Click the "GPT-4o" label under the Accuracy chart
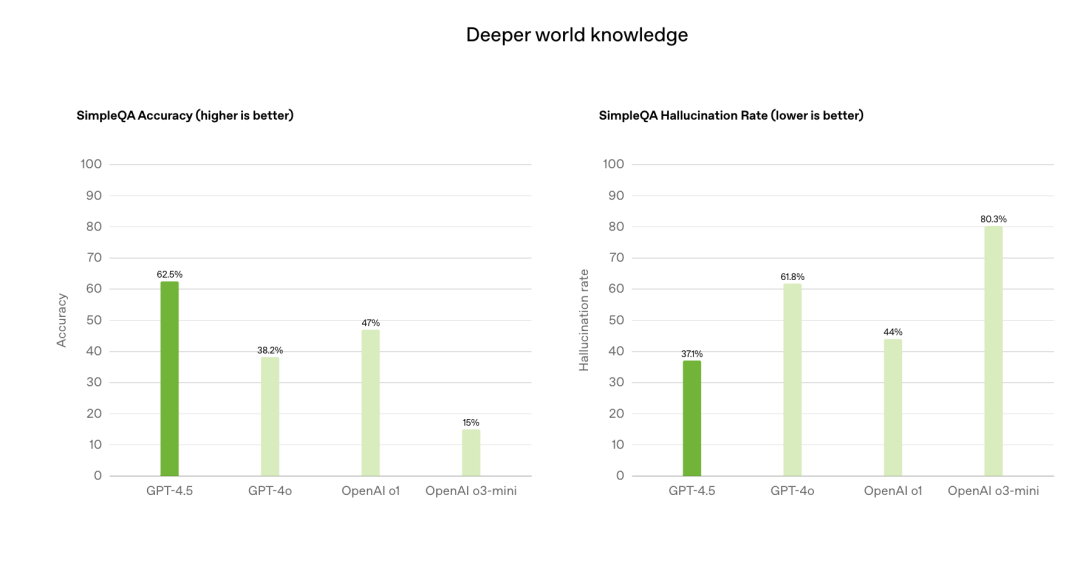Screen dimensions: 1080x583 (x=270, y=491)
